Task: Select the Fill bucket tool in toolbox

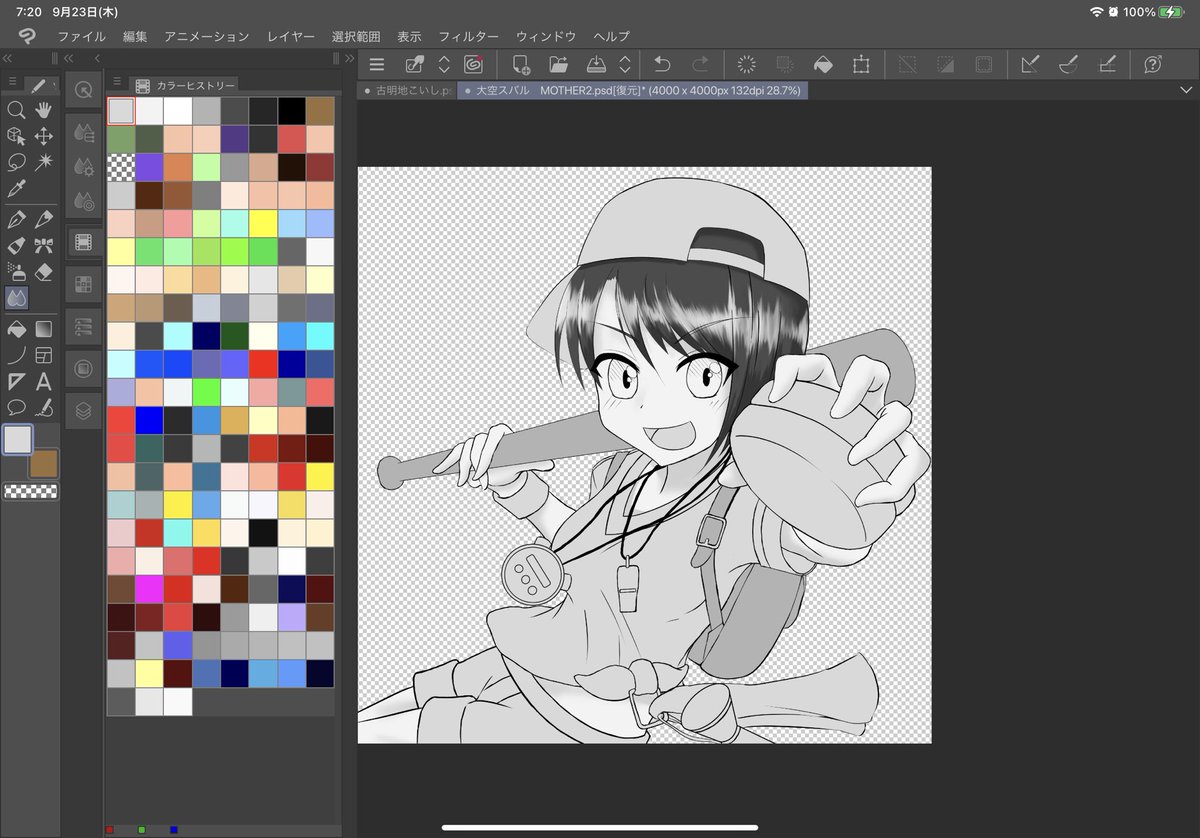Action: (x=16, y=328)
